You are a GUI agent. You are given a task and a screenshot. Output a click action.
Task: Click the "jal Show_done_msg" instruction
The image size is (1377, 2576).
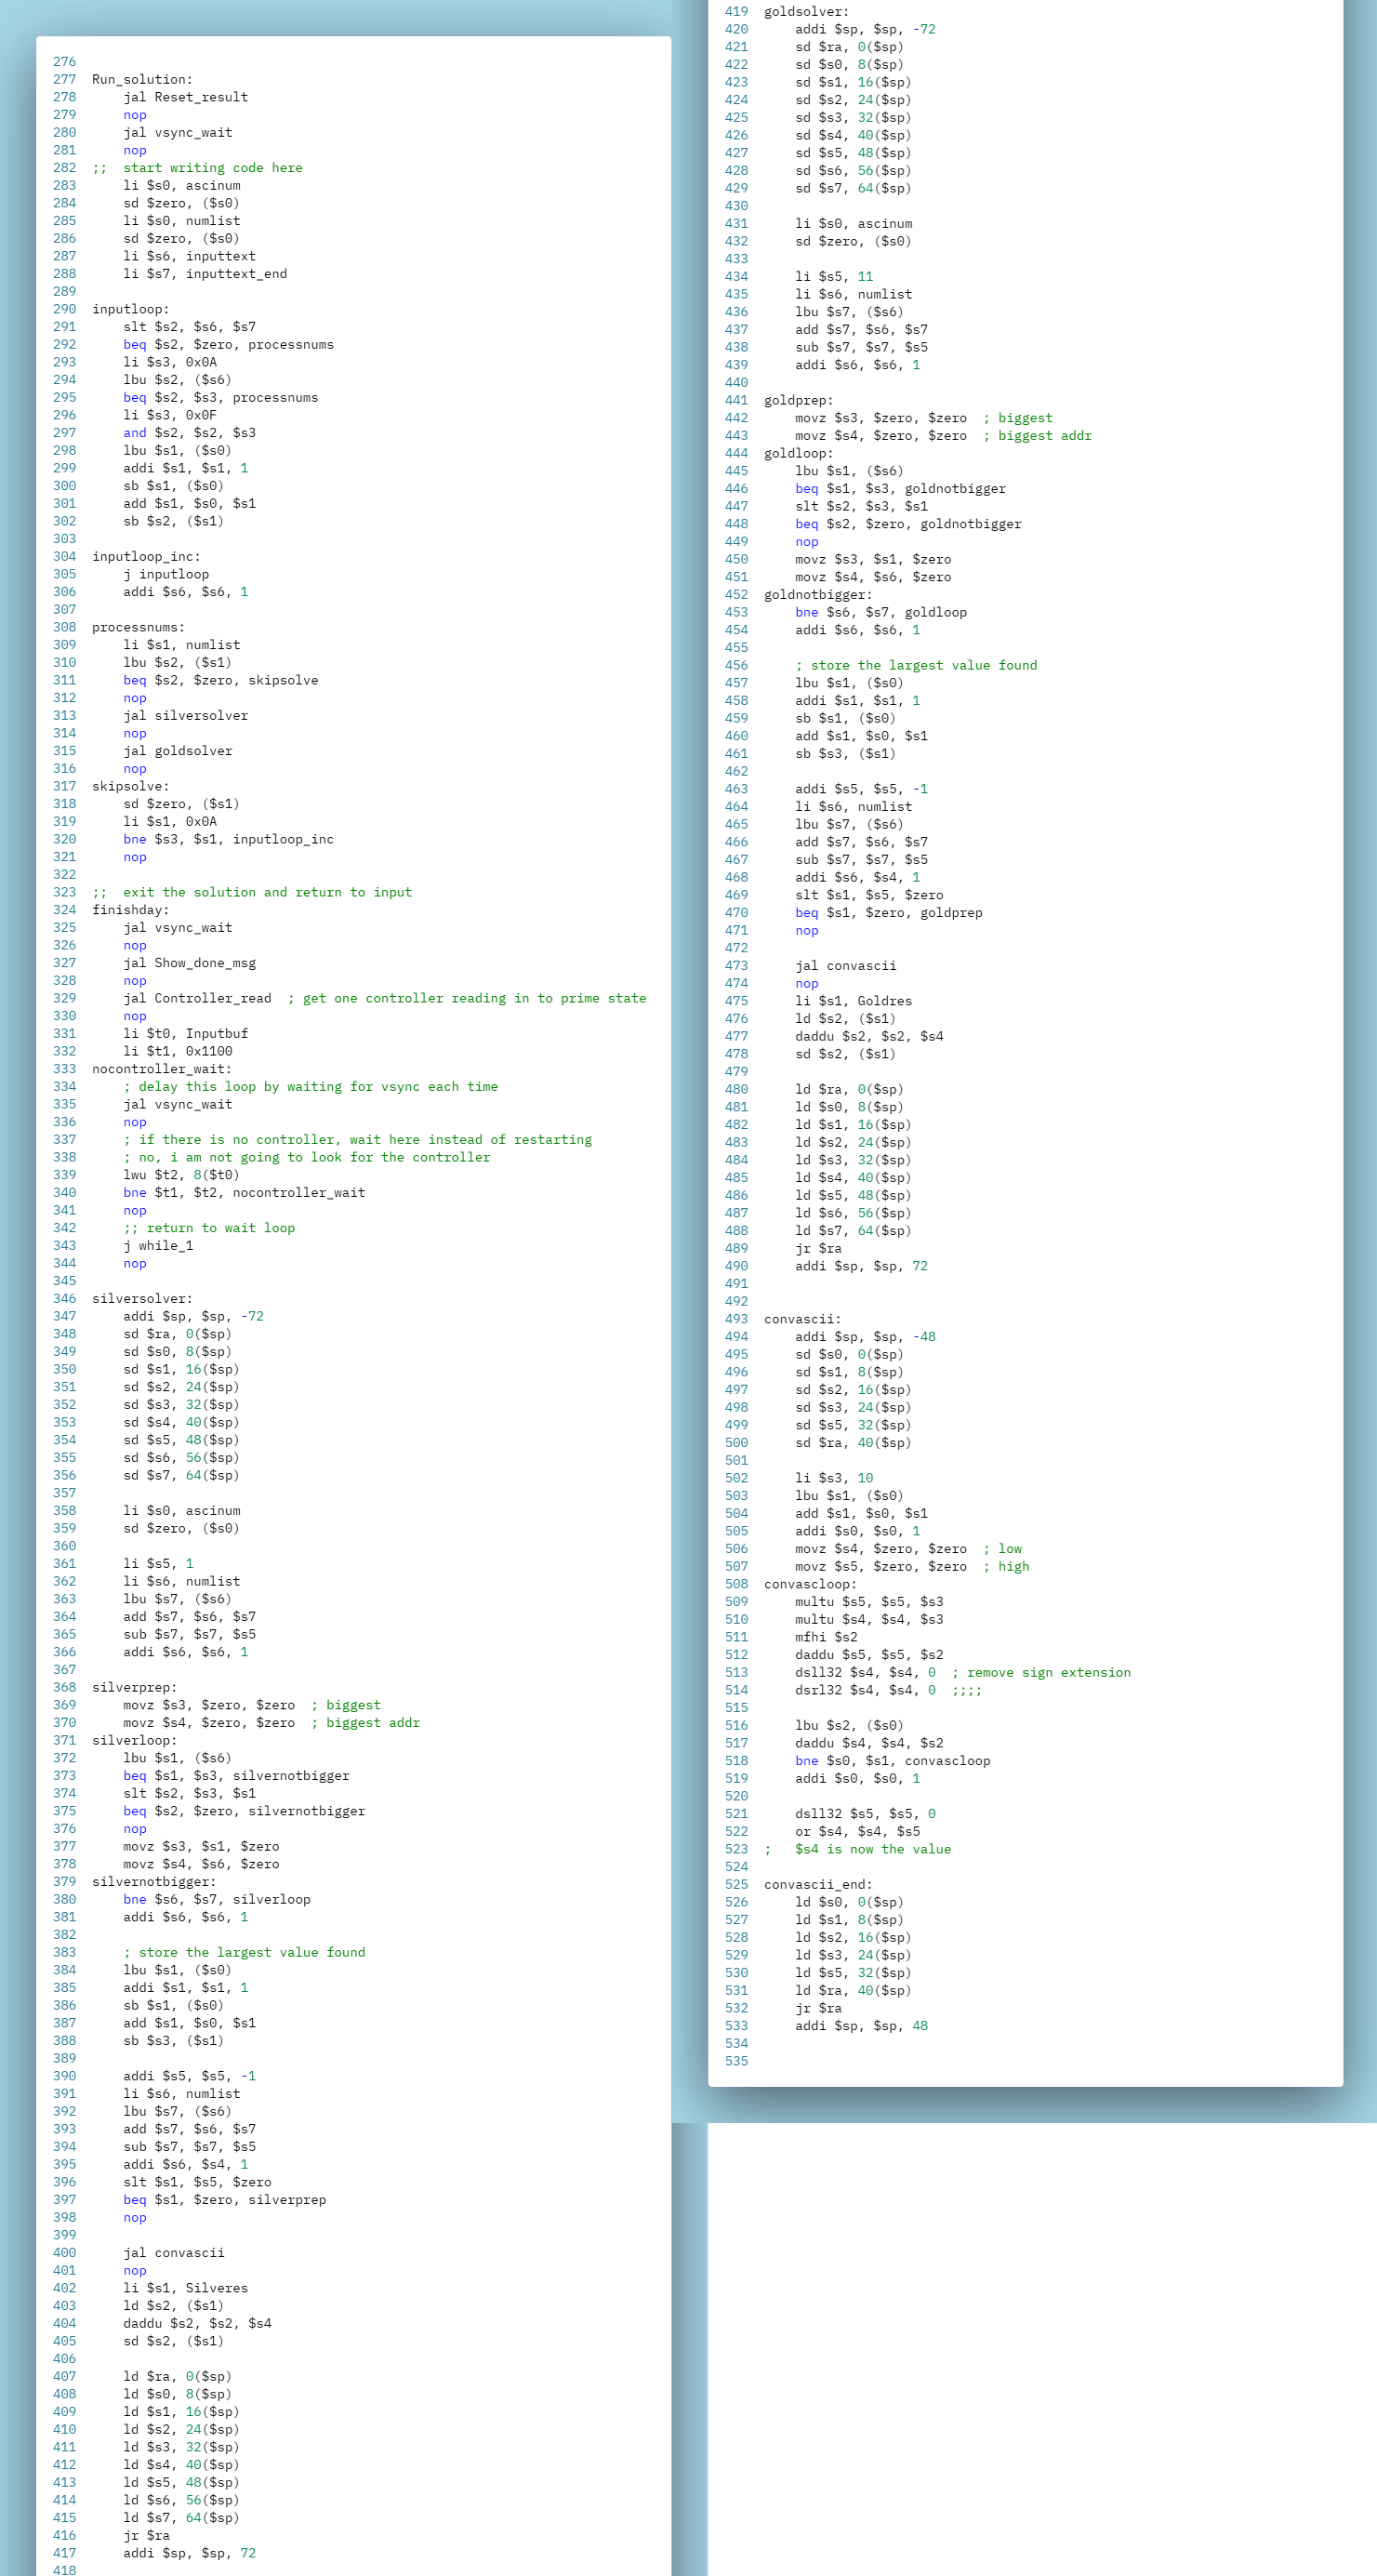pos(190,963)
